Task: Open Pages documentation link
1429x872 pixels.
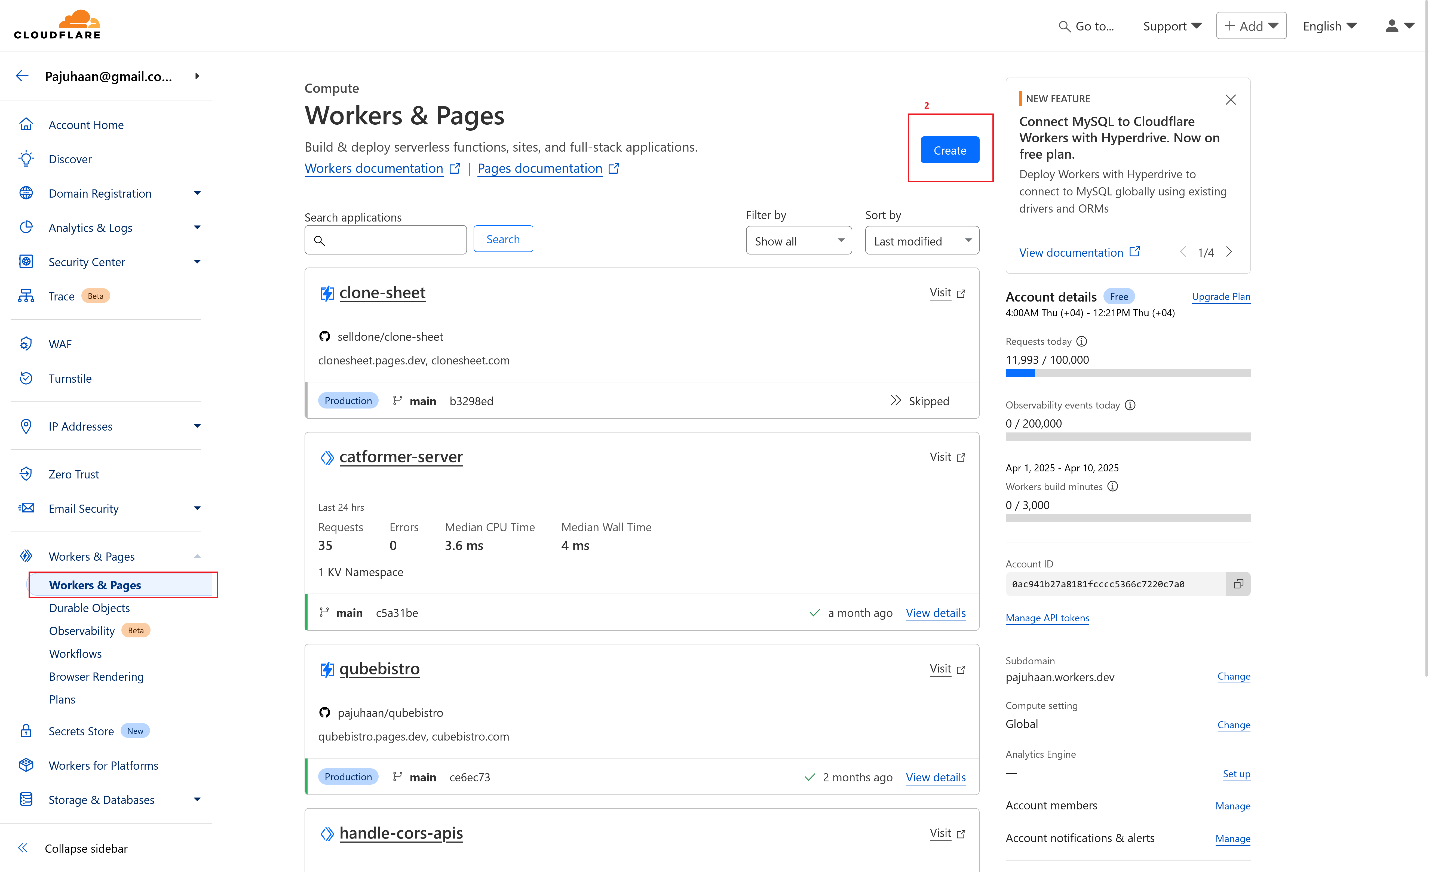Action: pos(549,169)
